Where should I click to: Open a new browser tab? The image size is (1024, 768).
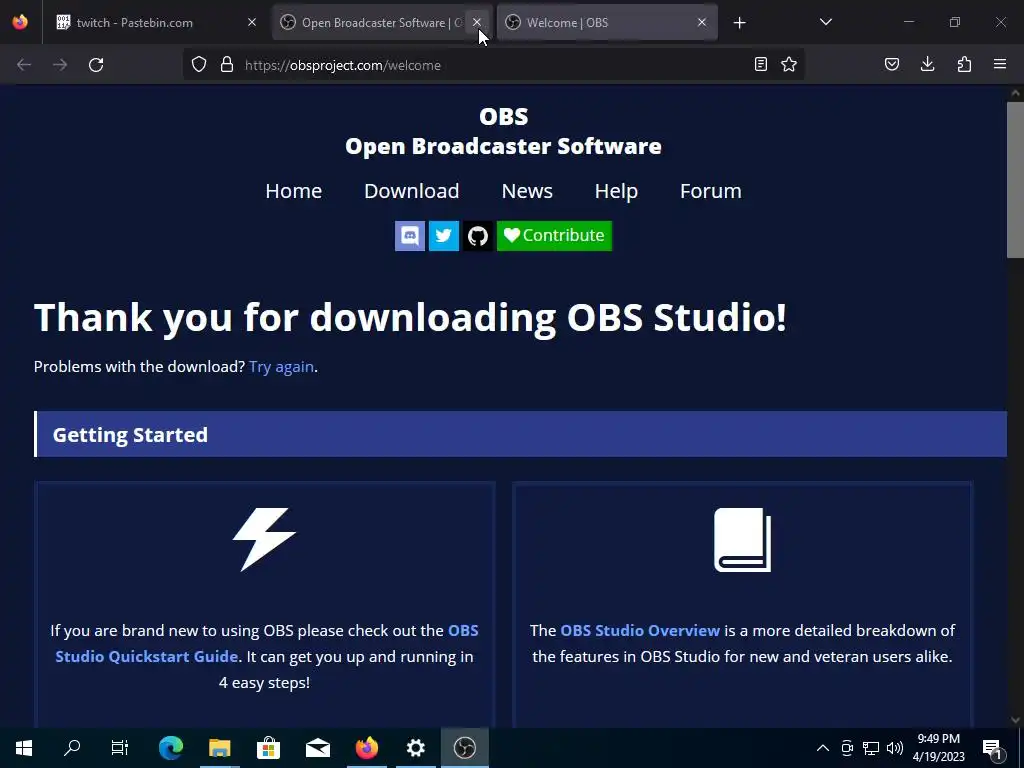739,23
